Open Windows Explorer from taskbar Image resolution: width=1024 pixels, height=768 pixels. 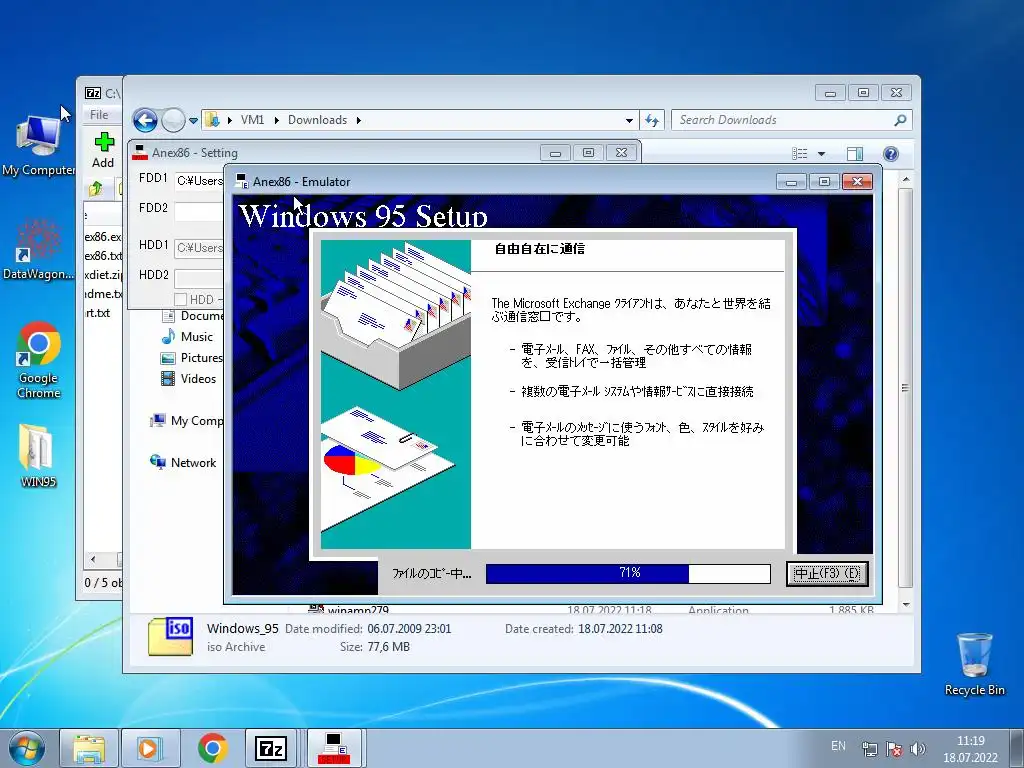point(89,748)
